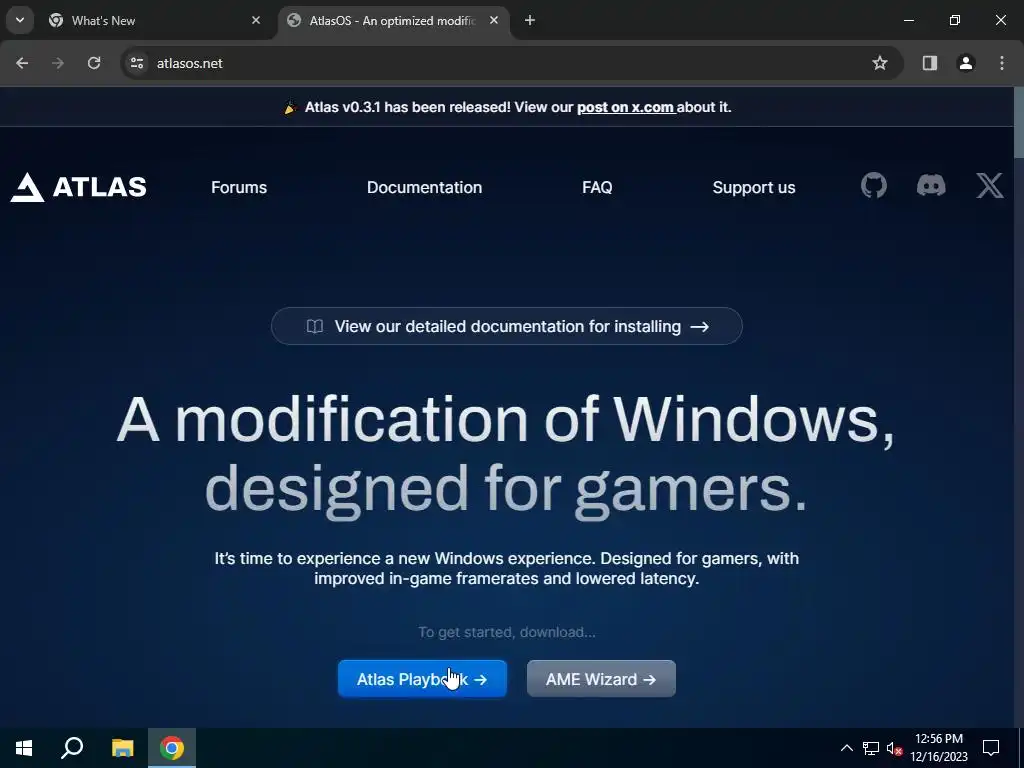This screenshot has width=1024, height=768.
Task: Open Windows Start menu
Action: [x=24, y=748]
